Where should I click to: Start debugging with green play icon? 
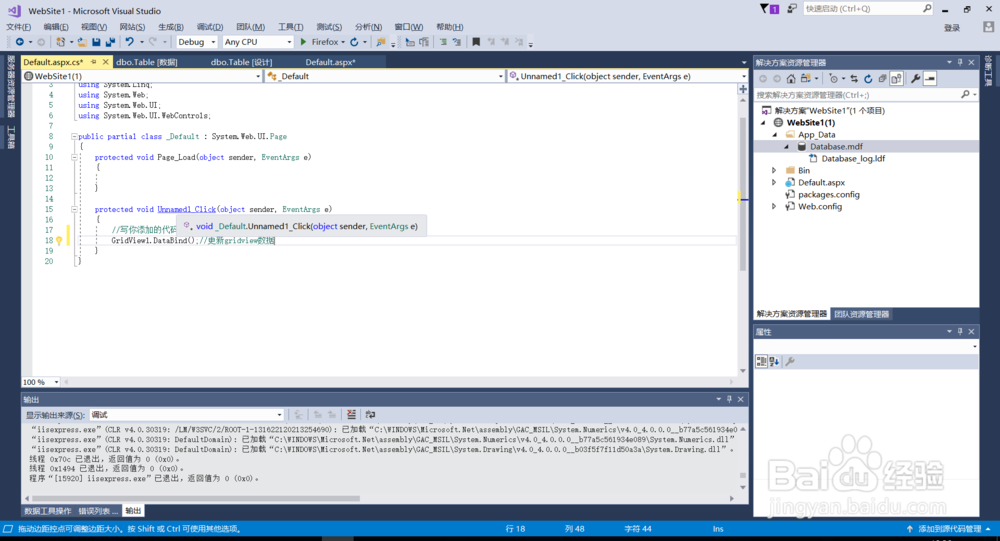pos(304,42)
